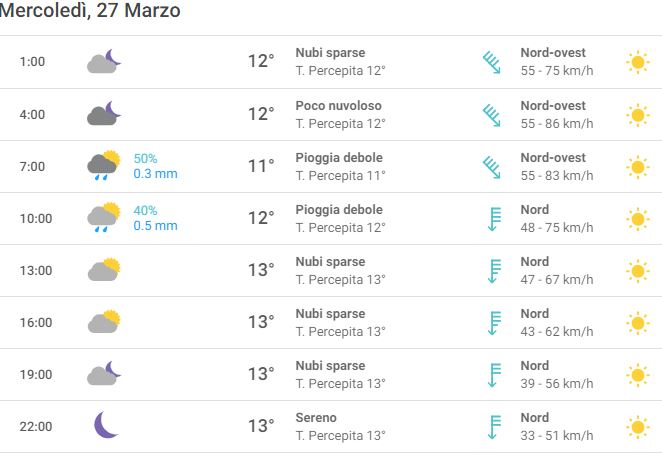The height and width of the screenshot is (462, 662).
Task: Click the rain cloud icon at 7:00
Action: point(104,166)
